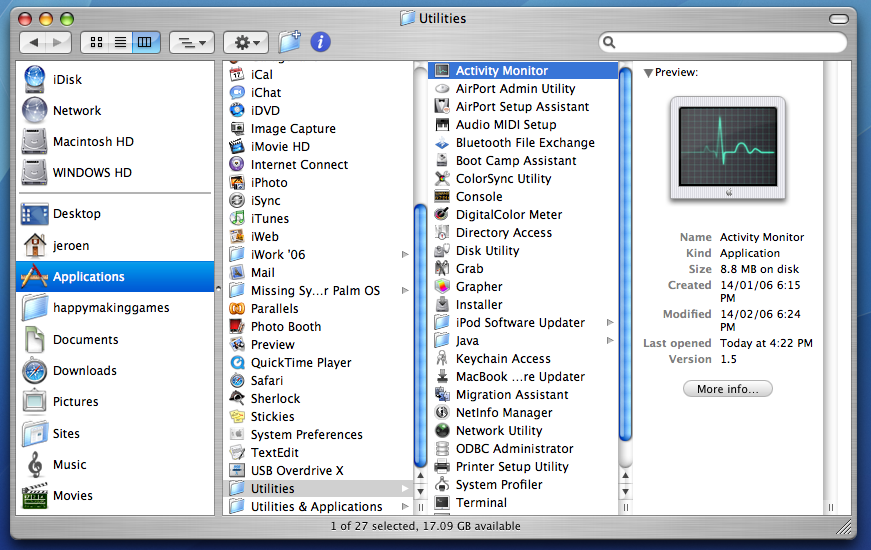
Task: Select Parallels in the Applications column
Action: 318,309
